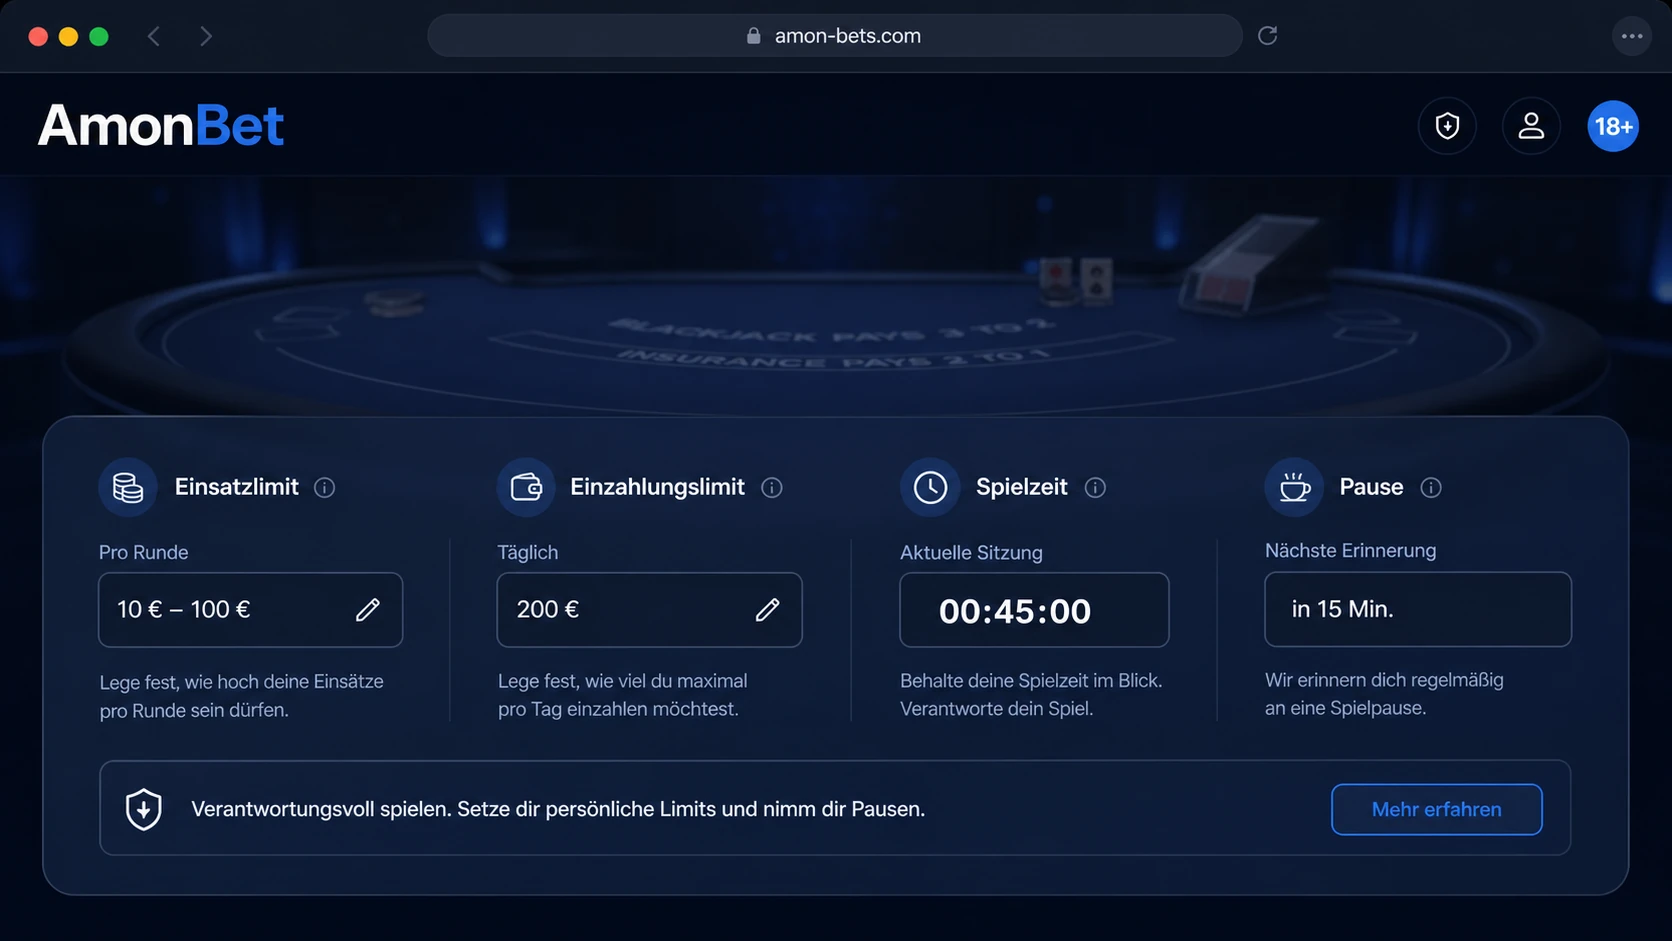Minimize the browser window with yellow button
Viewport: 1672px width, 941px height.
tap(68, 37)
